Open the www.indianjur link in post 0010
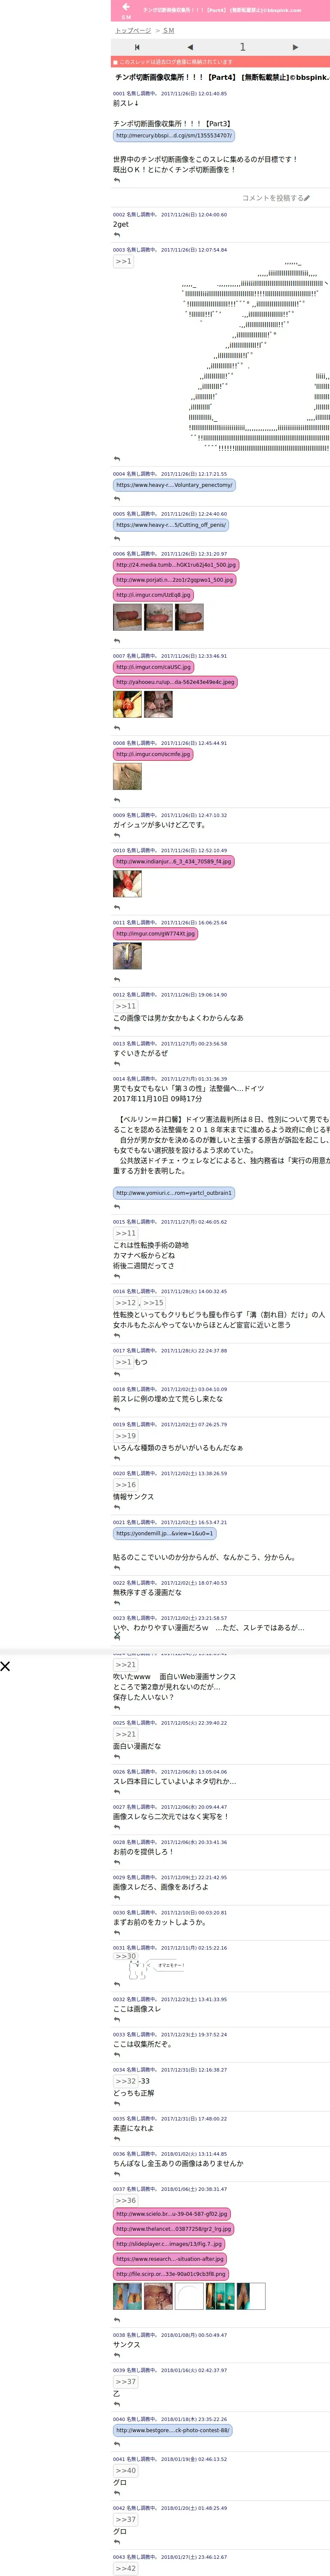 [x=174, y=861]
